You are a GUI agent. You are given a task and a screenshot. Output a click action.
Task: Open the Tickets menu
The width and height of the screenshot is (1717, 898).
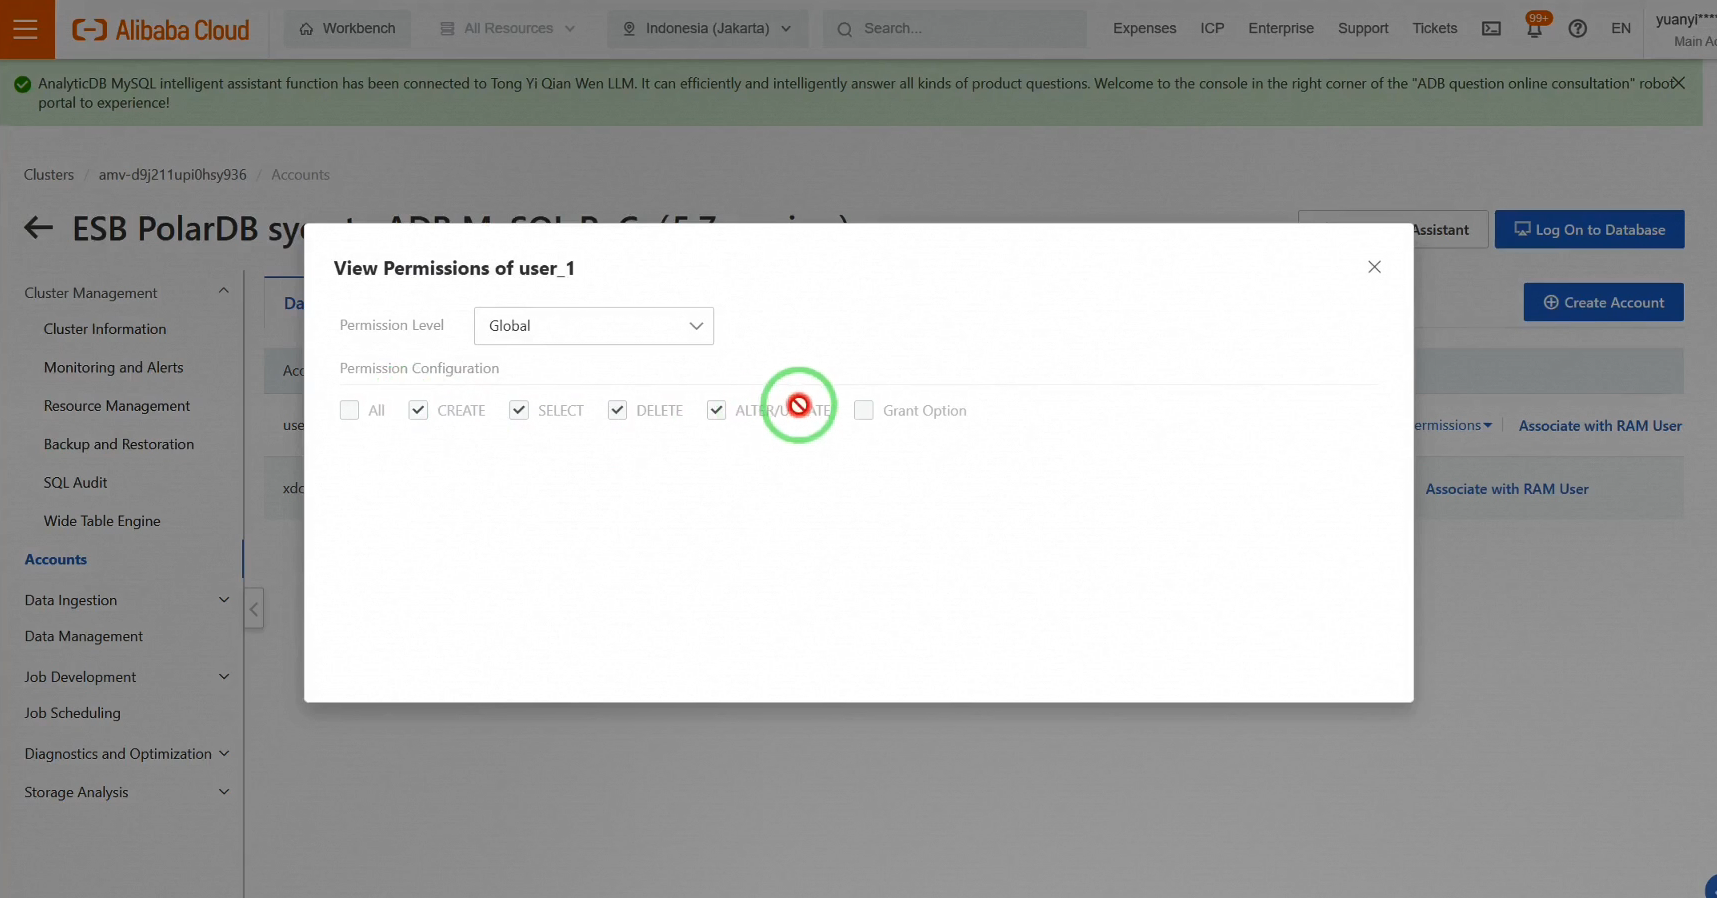[x=1434, y=29]
